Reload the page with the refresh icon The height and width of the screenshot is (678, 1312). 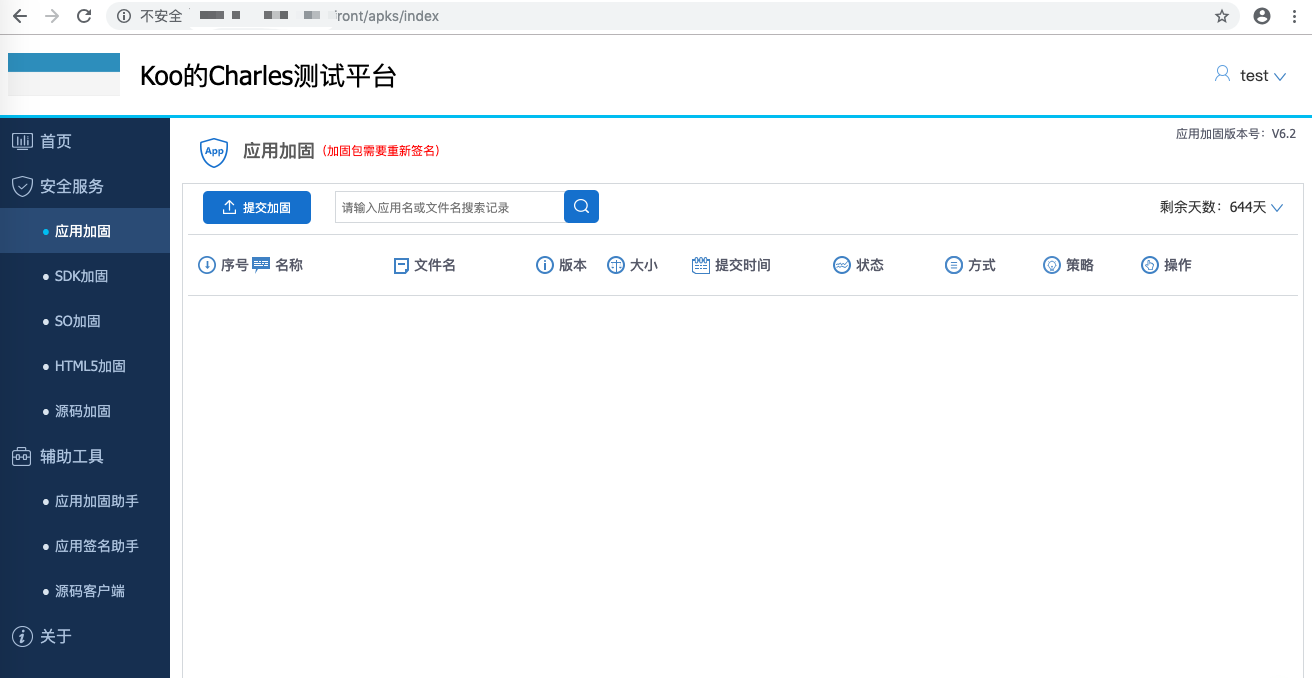click(85, 16)
